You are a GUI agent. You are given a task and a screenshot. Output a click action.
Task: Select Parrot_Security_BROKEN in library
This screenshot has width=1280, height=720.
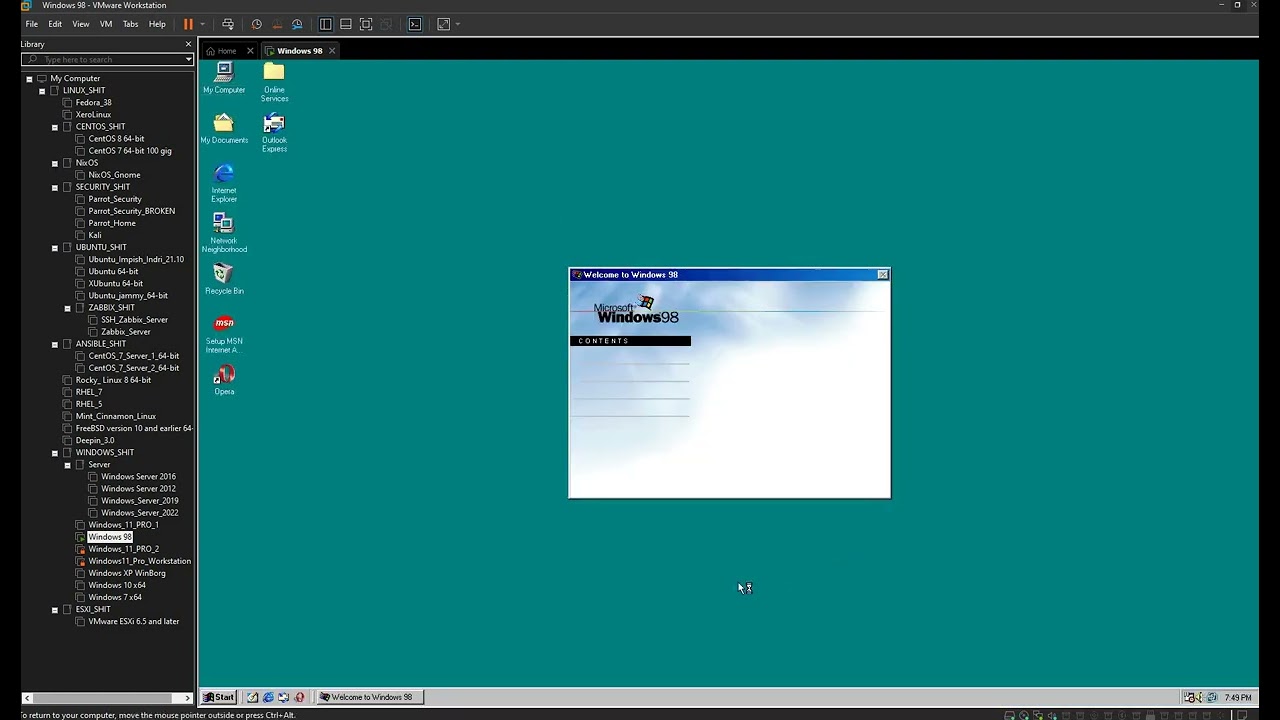coord(131,211)
